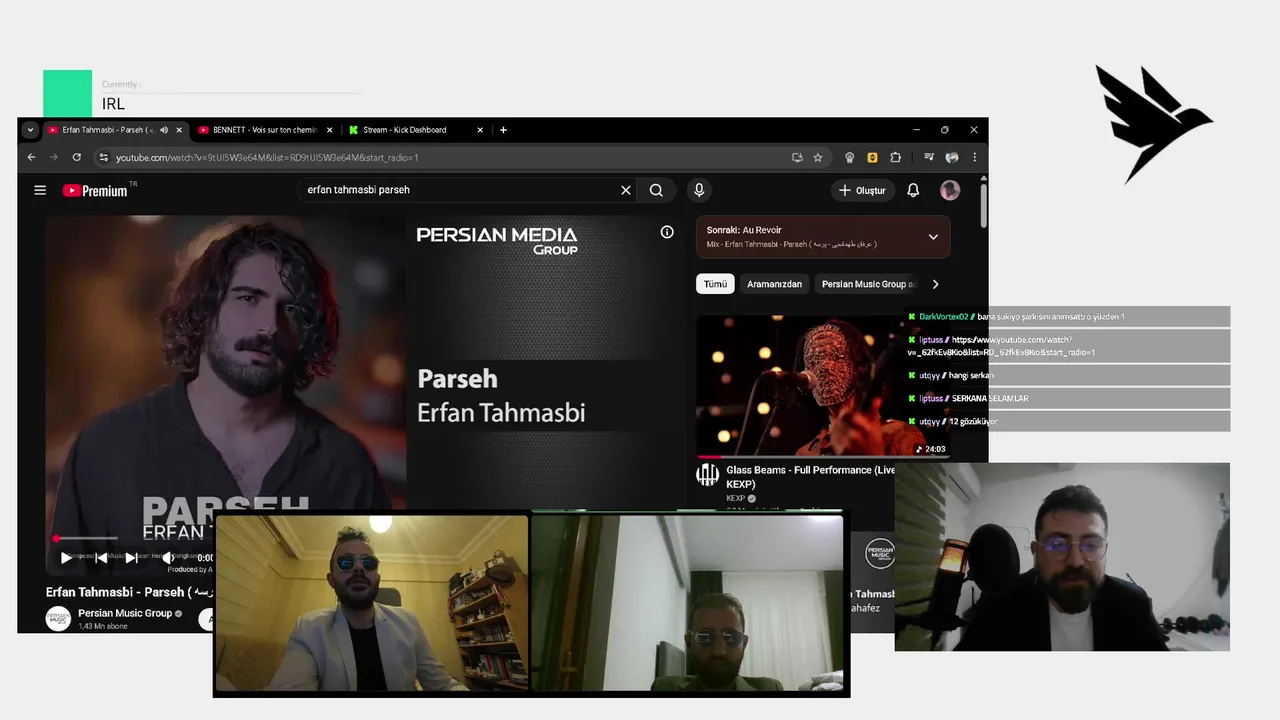
Task: Open the YouTube notifications bell
Action: point(913,190)
